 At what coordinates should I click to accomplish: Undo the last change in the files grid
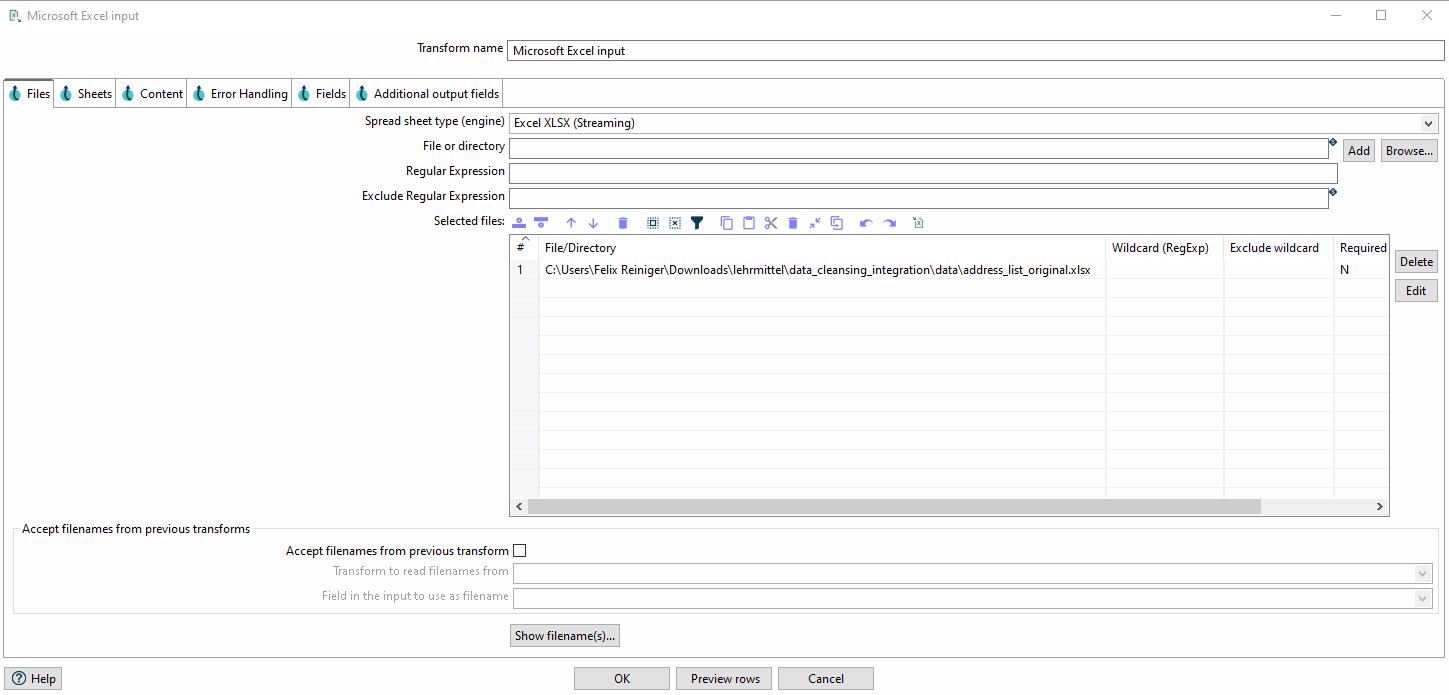coord(865,222)
